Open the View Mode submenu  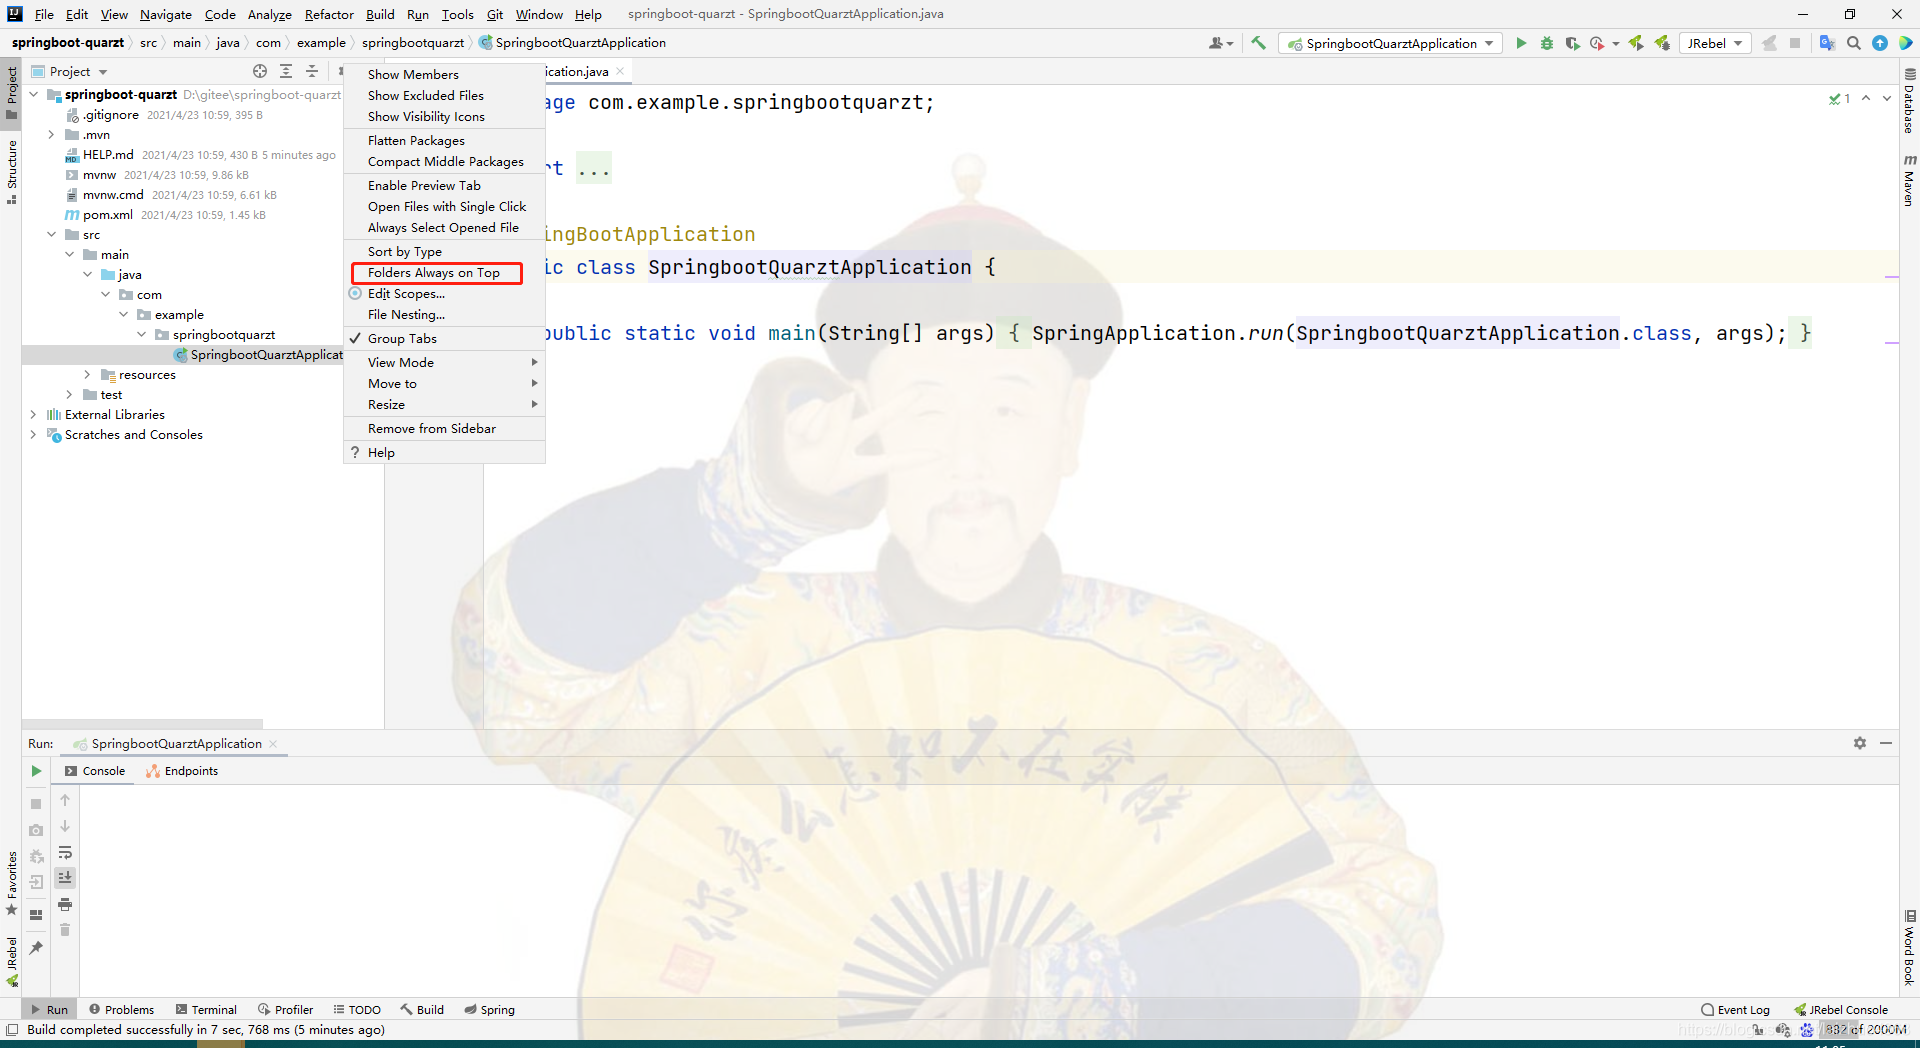pyautogui.click(x=444, y=362)
